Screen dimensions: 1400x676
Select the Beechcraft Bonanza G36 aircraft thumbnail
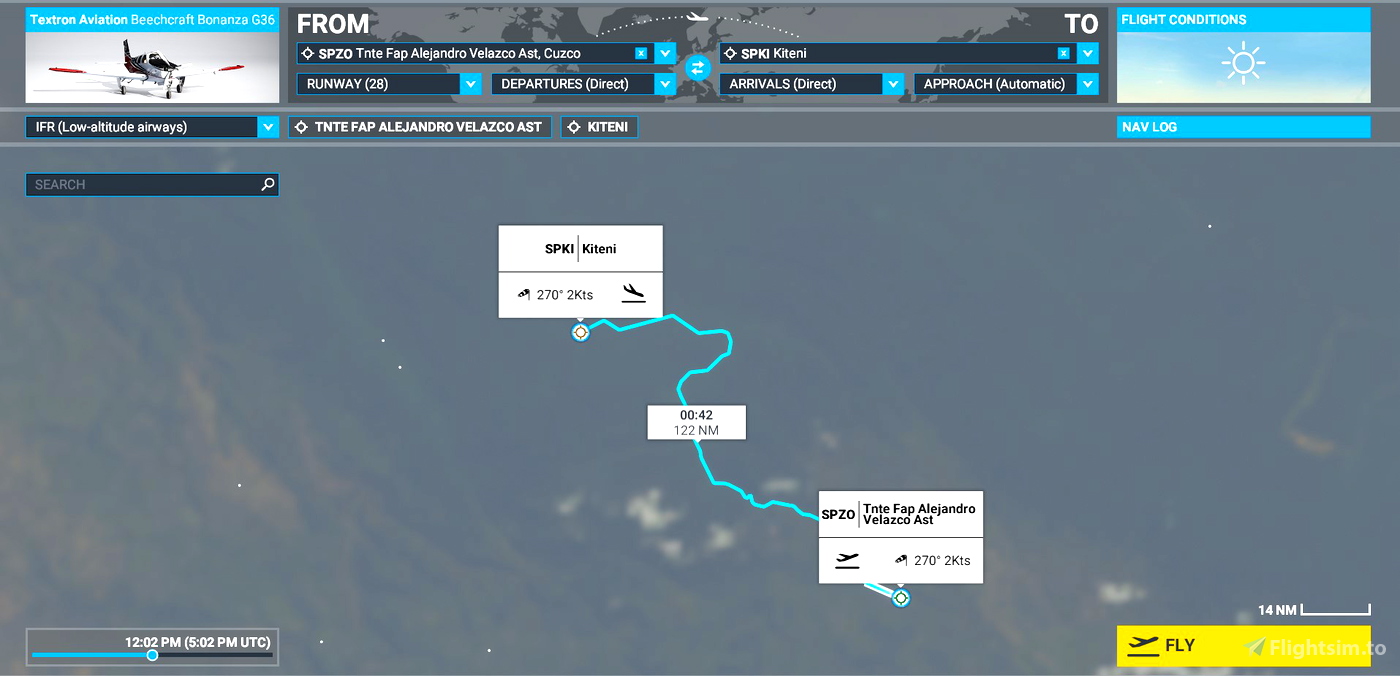(152, 66)
